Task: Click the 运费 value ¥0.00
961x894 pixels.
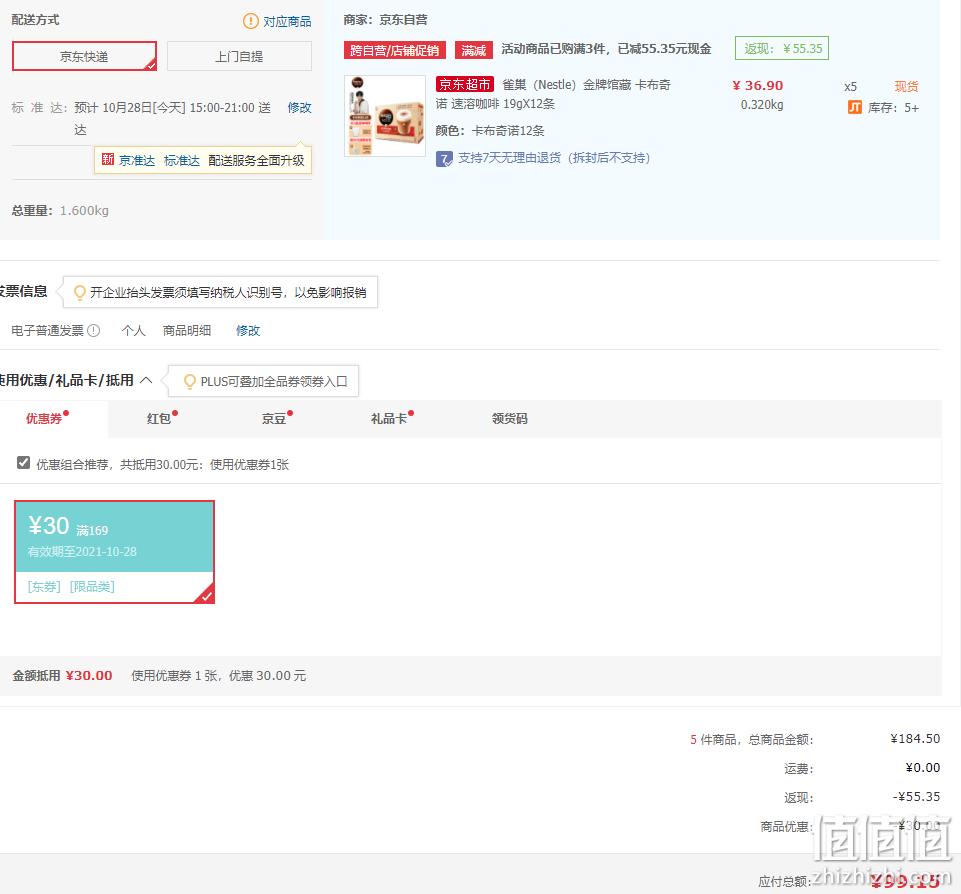Action: (x=923, y=767)
